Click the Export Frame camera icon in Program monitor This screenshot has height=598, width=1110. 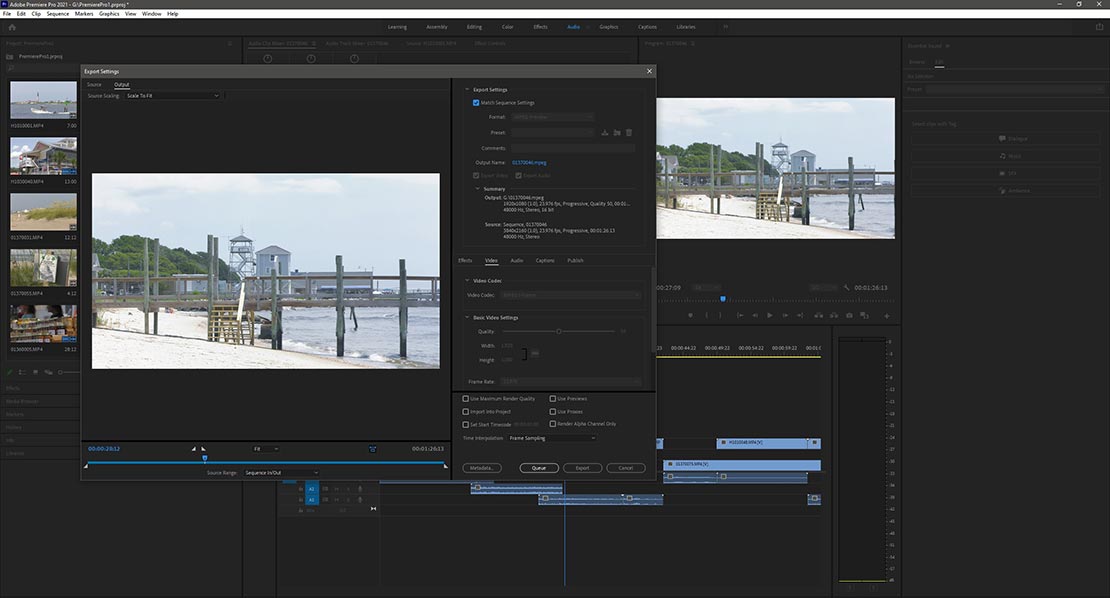849,315
